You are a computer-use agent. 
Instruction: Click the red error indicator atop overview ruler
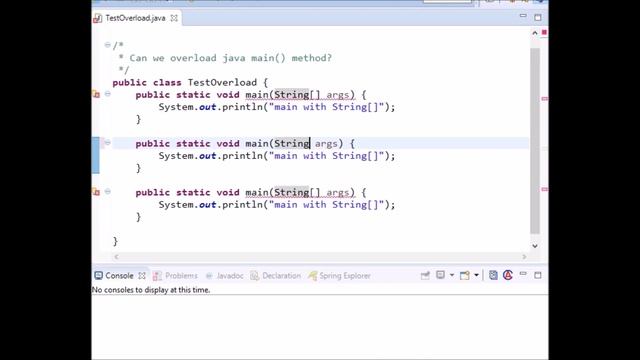pos(544,32)
